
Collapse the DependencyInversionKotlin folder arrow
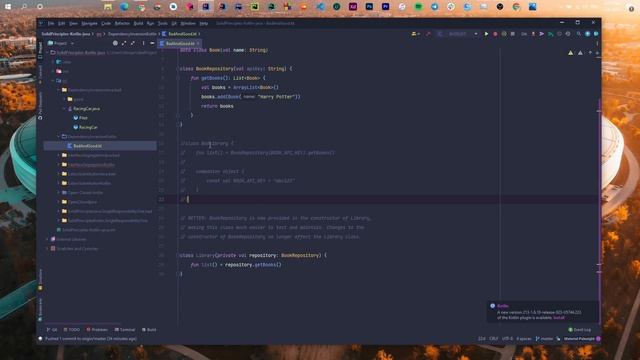pyautogui.click(x=58, y=136)
